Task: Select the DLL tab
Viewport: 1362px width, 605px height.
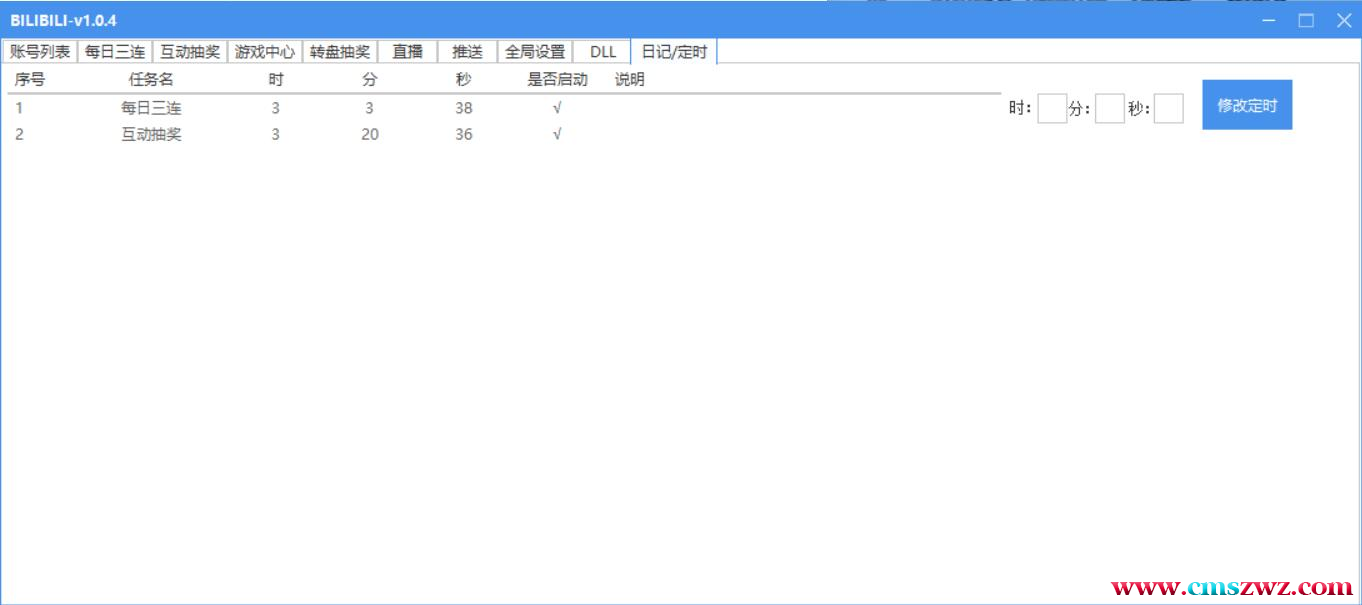Action: point(602,52)
